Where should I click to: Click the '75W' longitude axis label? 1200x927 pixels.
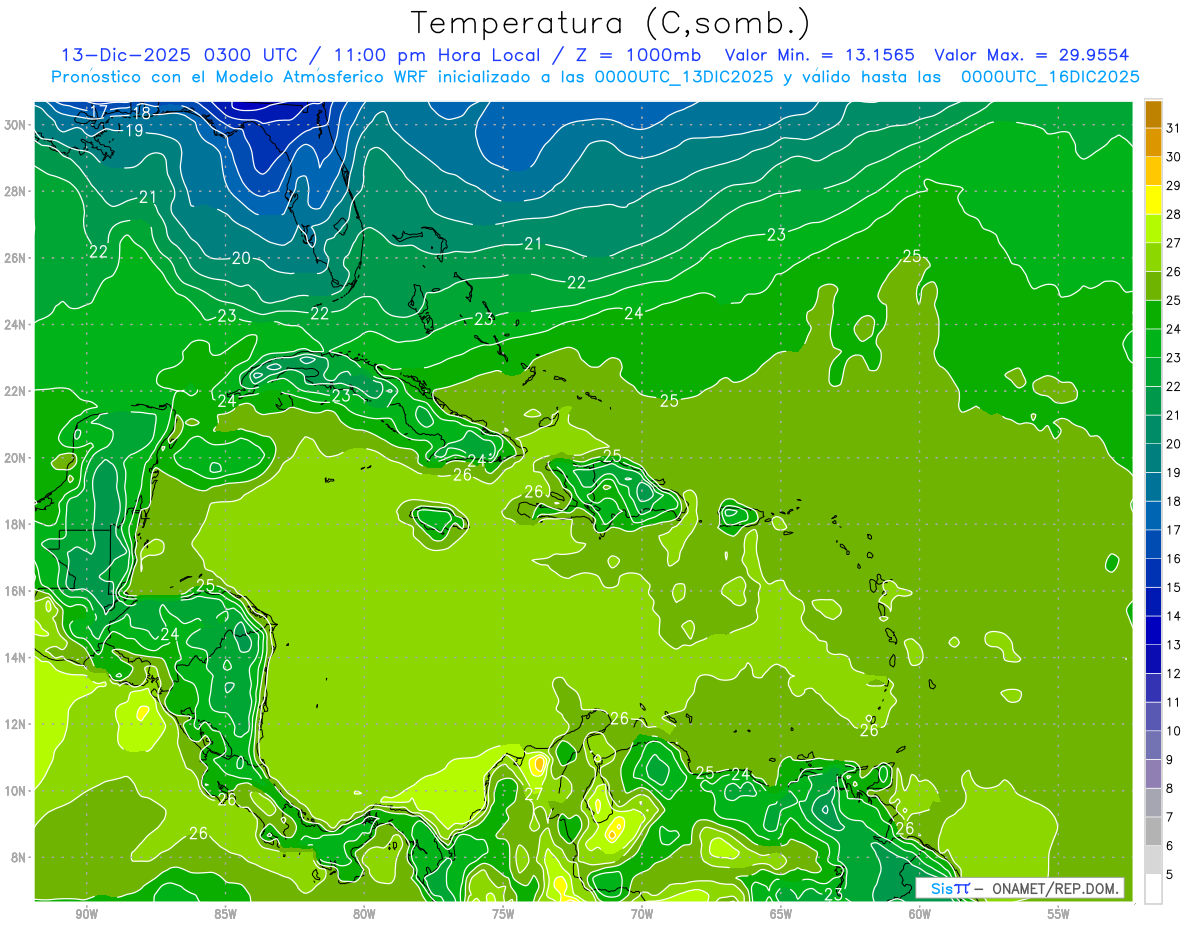503,914
